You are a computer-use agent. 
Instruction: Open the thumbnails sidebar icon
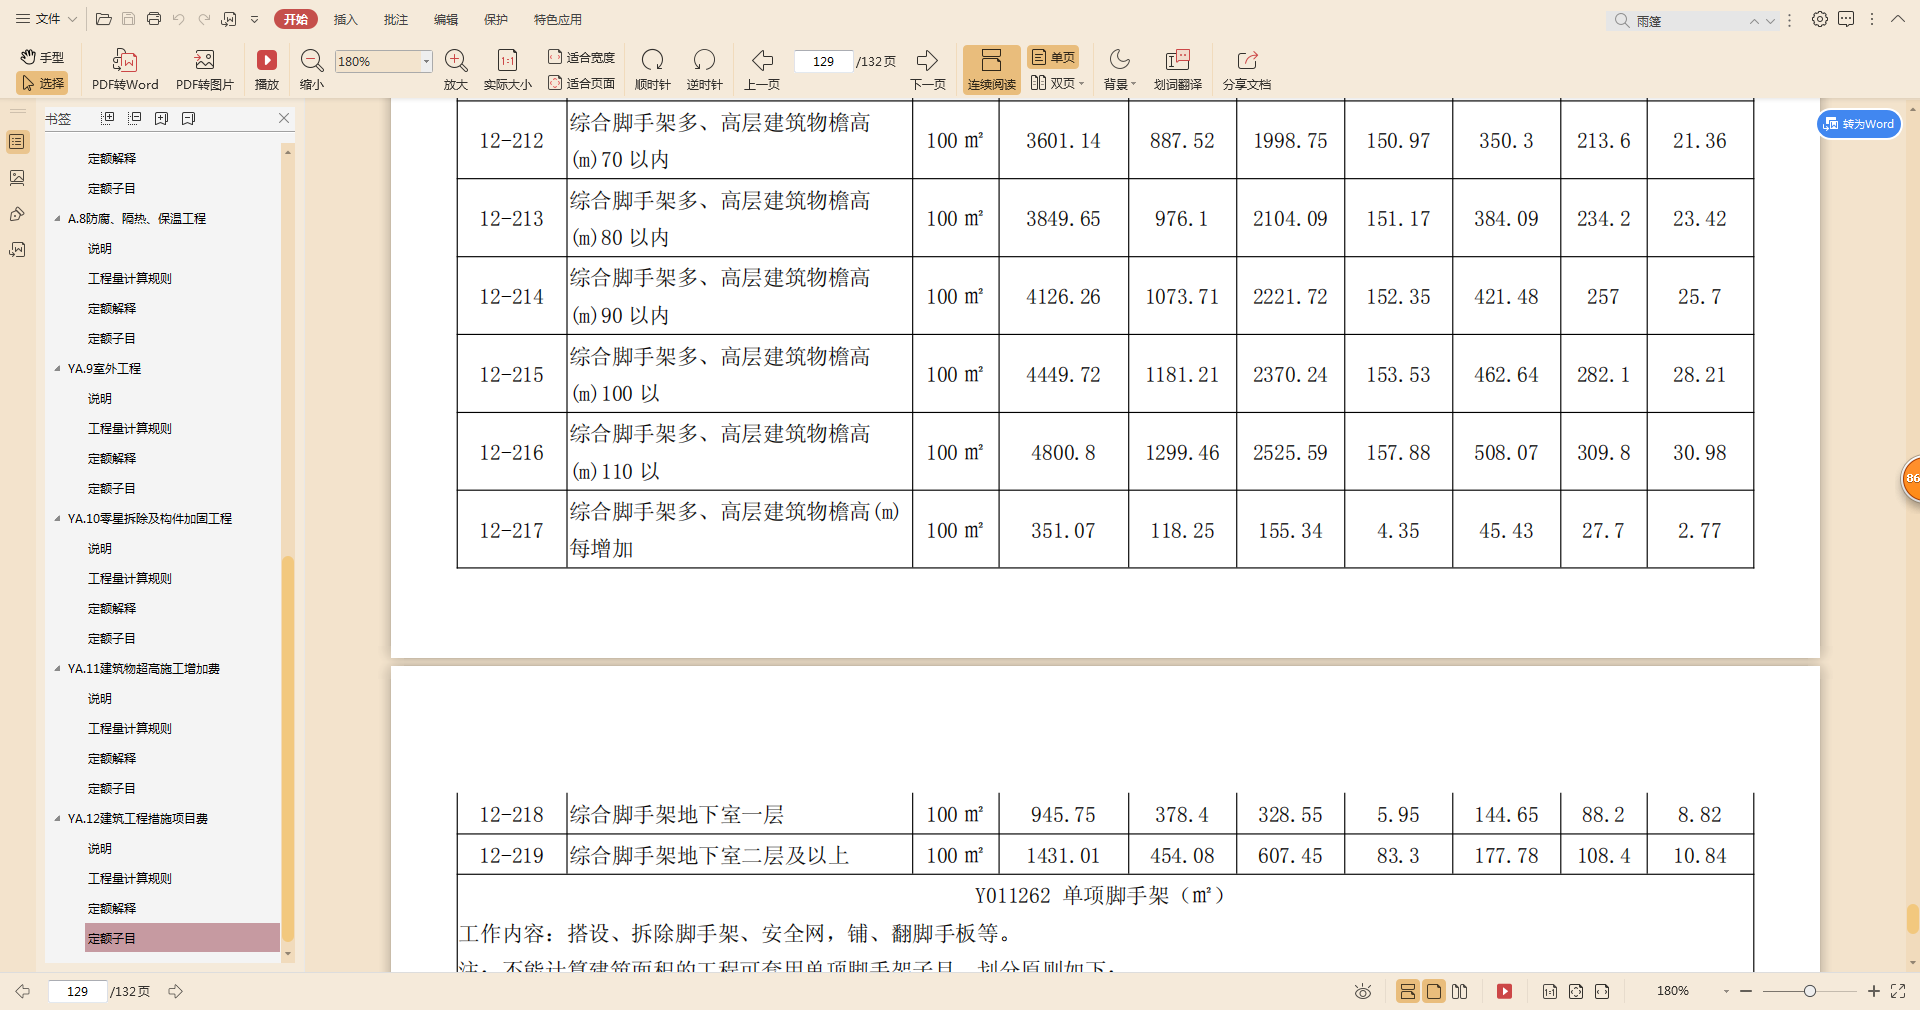tap(17, 177)
